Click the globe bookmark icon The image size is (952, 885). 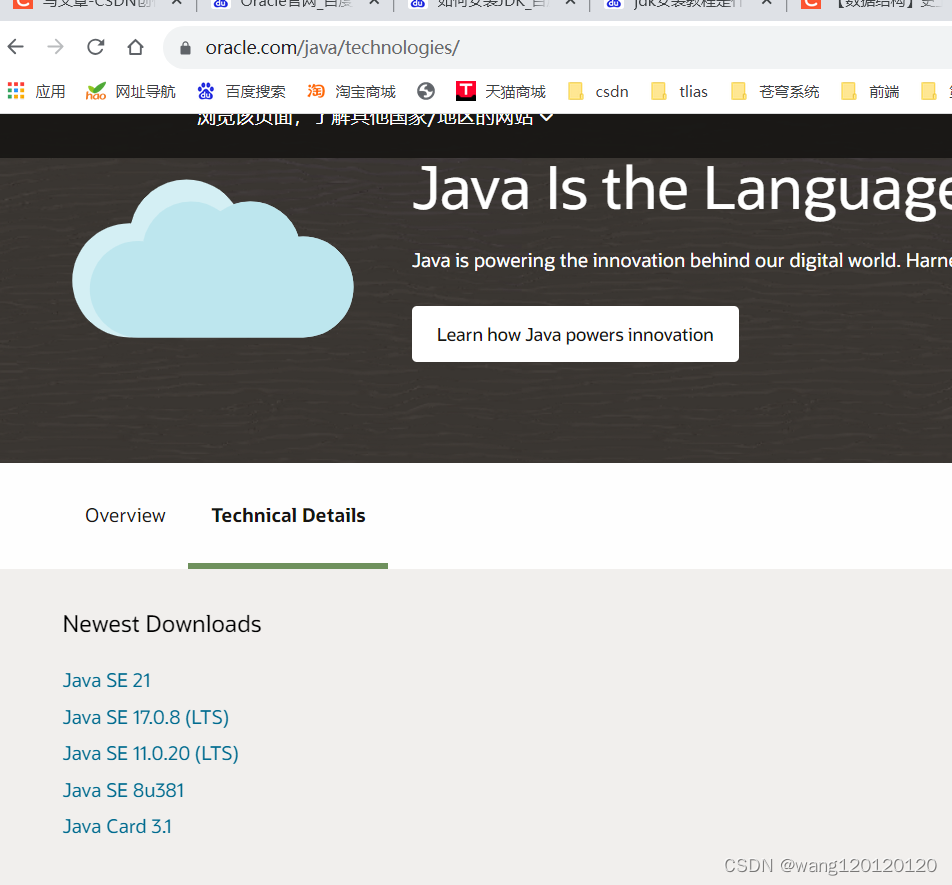(426, 92)
